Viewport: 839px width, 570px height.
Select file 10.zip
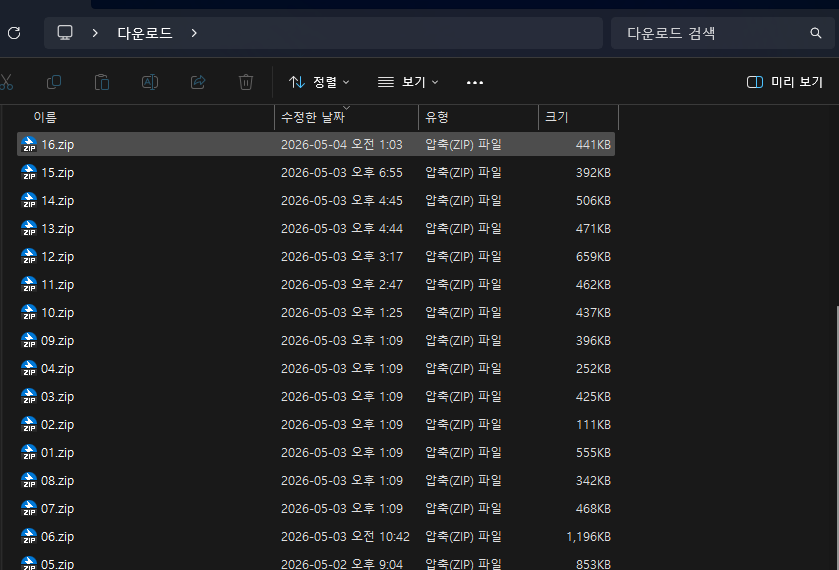point(316,313)
